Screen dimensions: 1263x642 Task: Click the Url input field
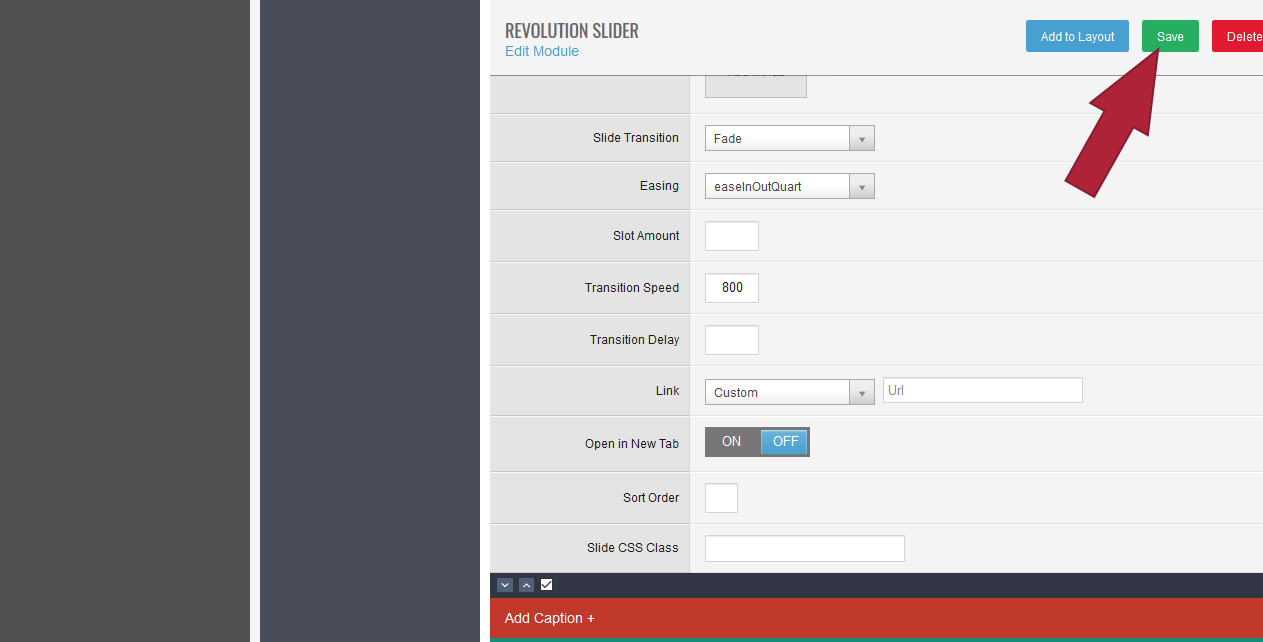(x=983, y=390)
